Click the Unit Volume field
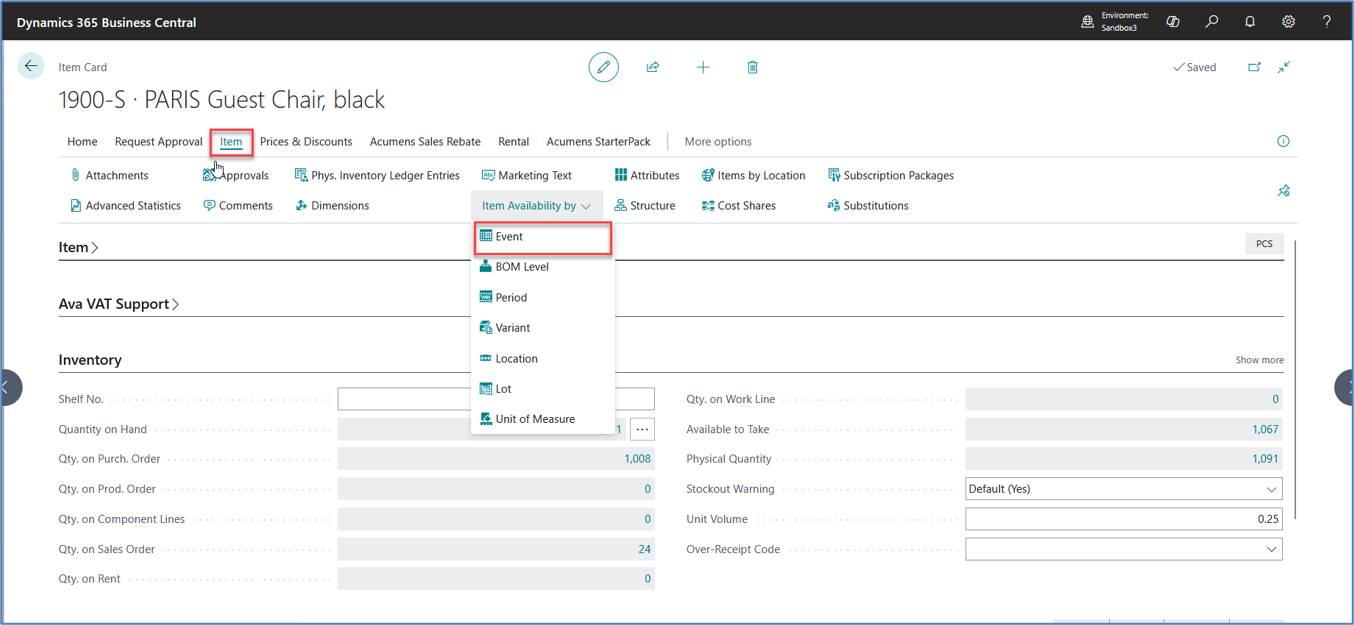Screen dimensions: 1354x625 [x=1123, y=519]
